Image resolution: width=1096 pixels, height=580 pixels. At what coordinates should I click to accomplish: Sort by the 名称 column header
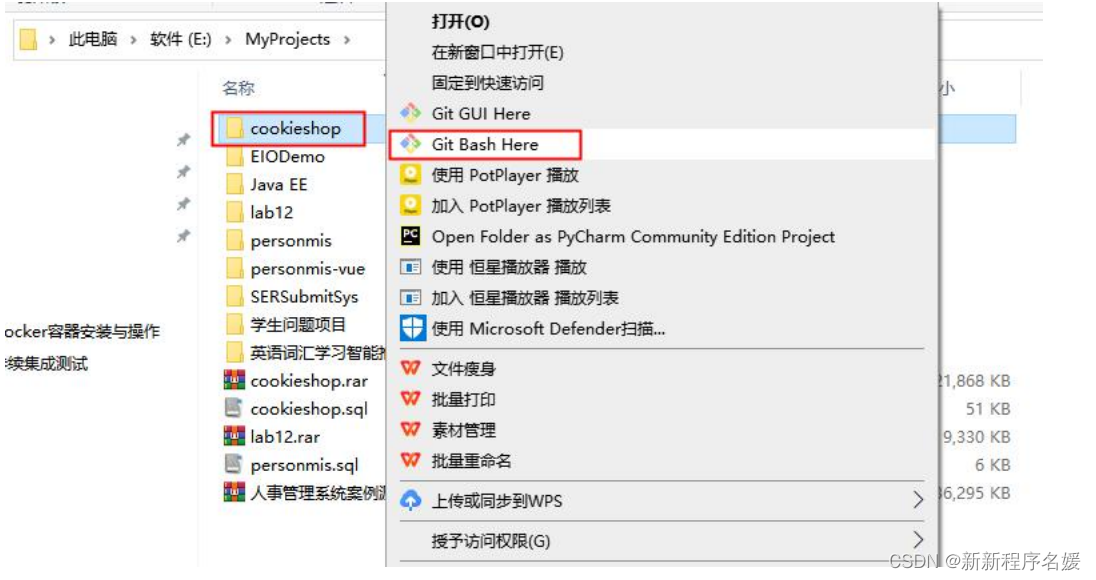click(x=238, y=89)
